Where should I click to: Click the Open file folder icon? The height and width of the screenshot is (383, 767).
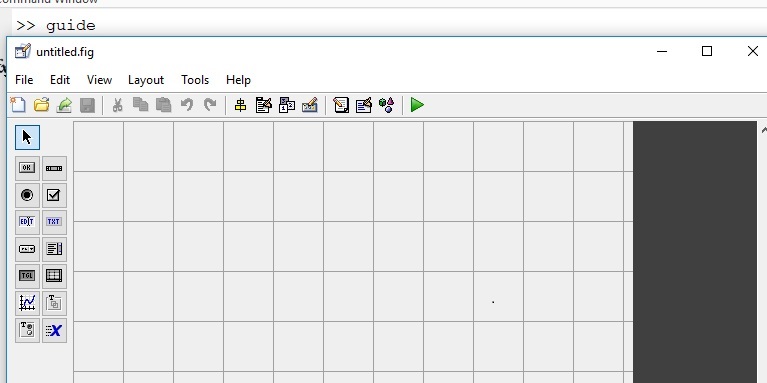[x=42, y=105]
